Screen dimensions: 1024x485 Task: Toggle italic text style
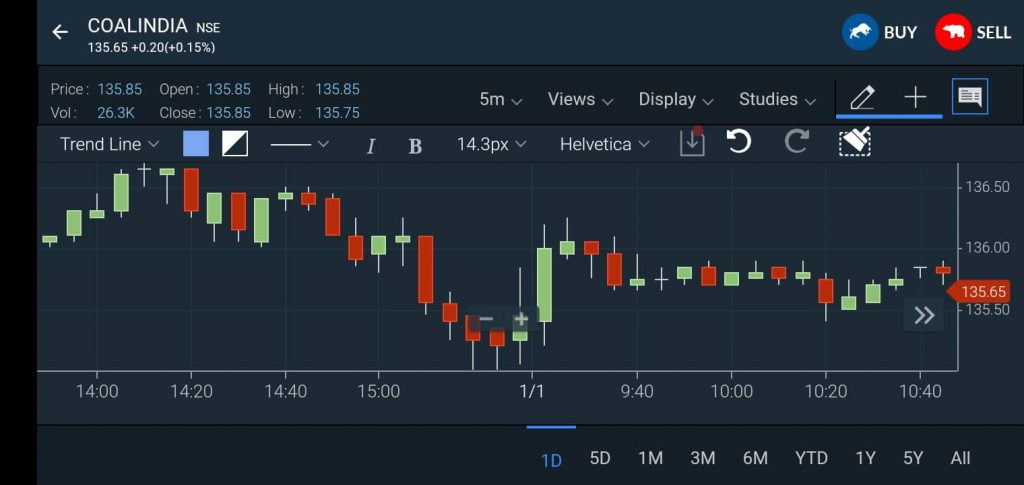pyautogui.click(x=370, y=146)
